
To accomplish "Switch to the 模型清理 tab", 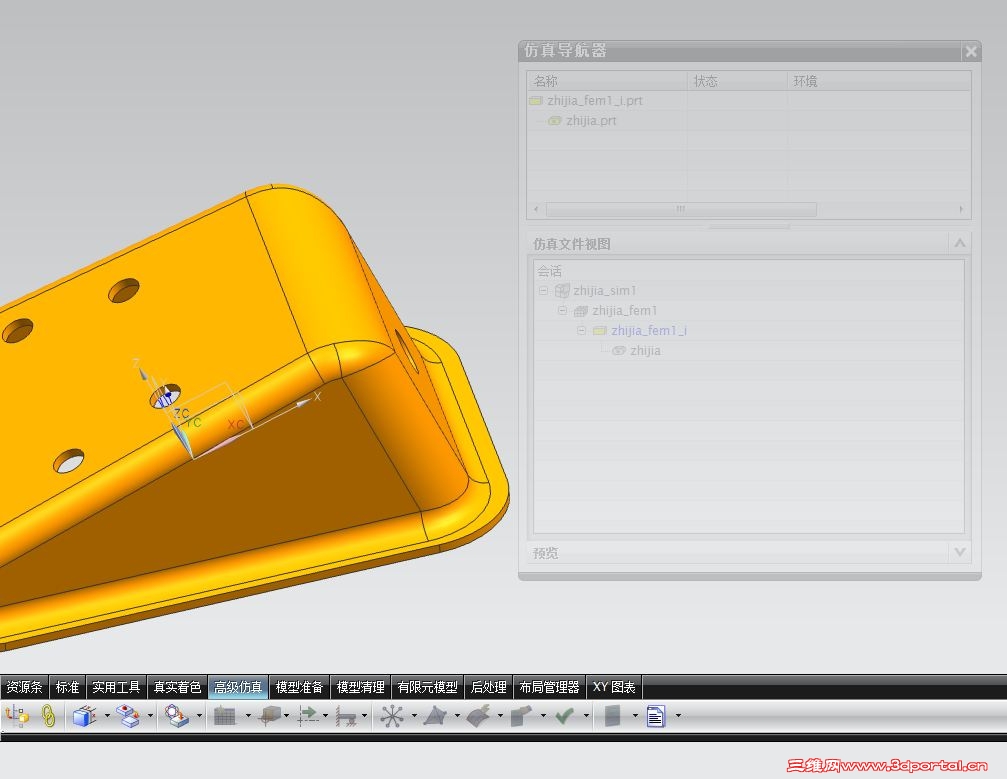I will click(x=360, y=687).
